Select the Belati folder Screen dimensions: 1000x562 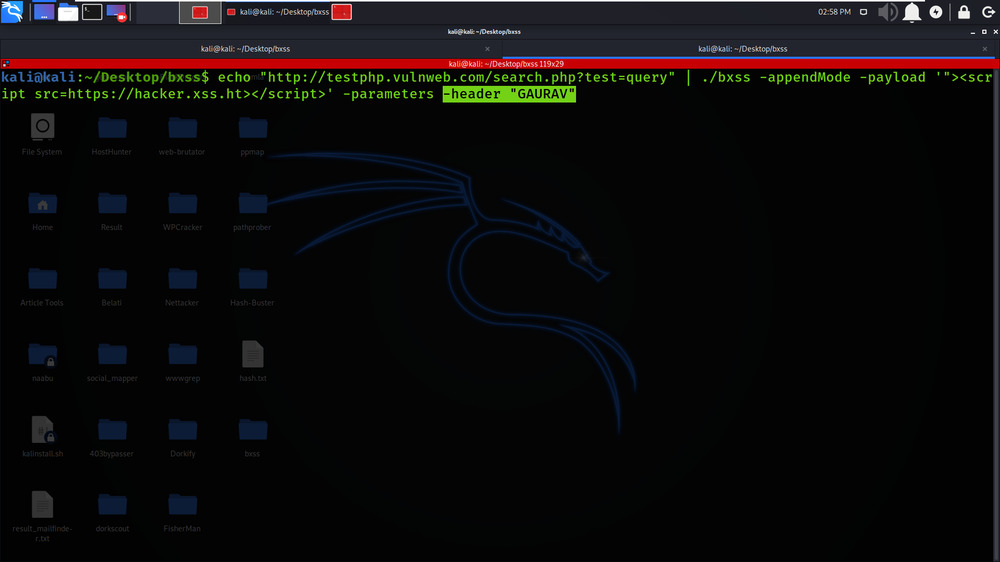[112, 286]
